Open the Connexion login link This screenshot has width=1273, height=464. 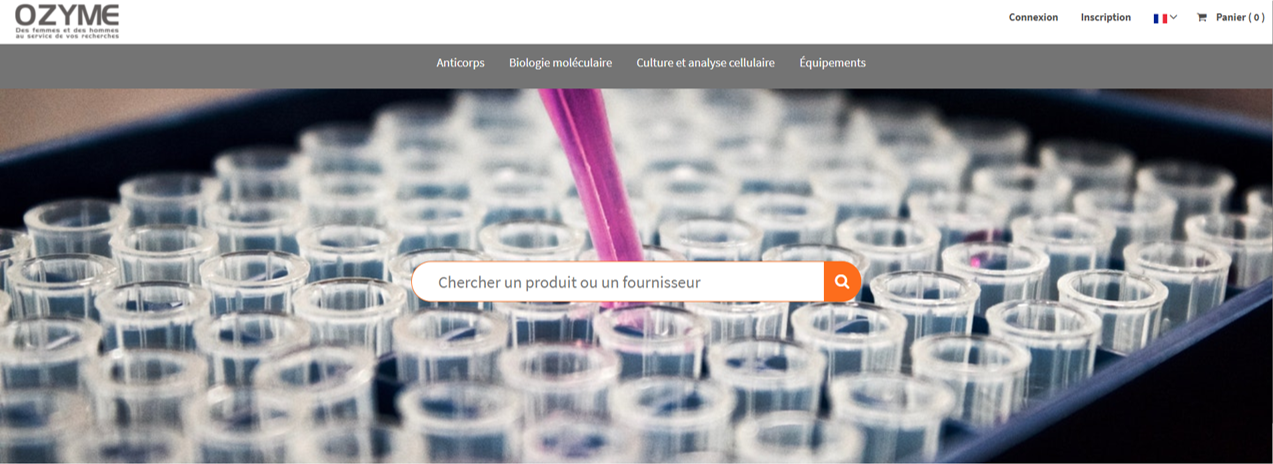(1033, 17)
